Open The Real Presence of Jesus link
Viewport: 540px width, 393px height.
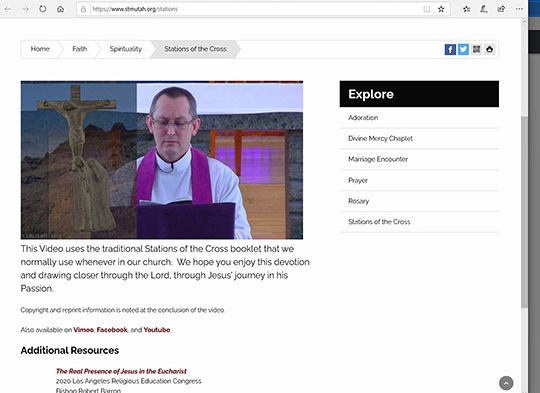pyautogui.click(x=121, y=371)
